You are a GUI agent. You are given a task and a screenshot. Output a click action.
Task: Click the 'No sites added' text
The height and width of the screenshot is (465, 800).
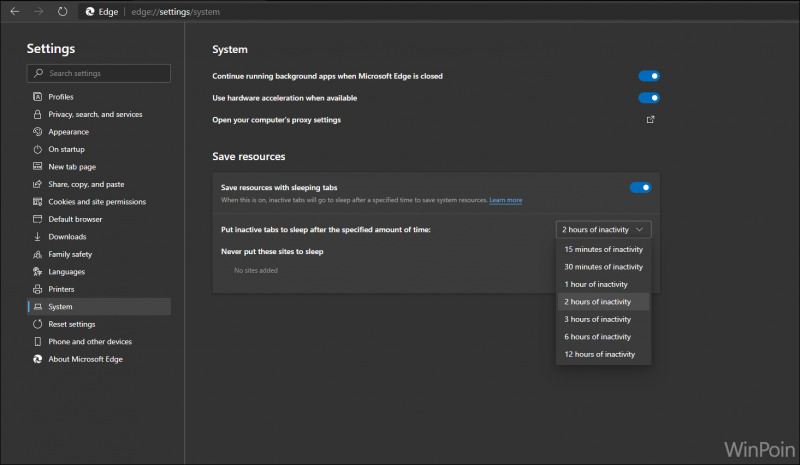[x=256, y=271]
